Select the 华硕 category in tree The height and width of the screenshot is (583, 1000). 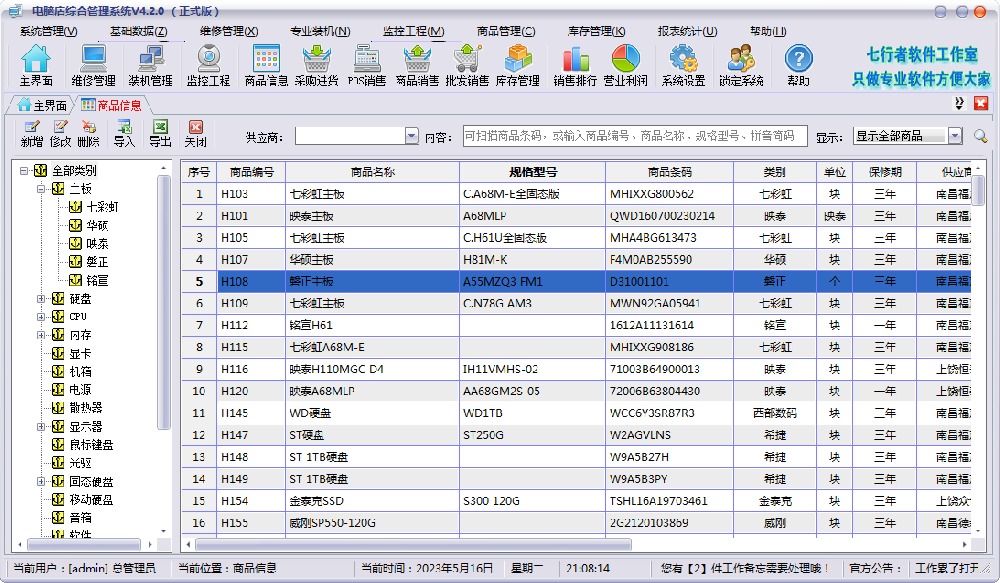coord(97,225)
